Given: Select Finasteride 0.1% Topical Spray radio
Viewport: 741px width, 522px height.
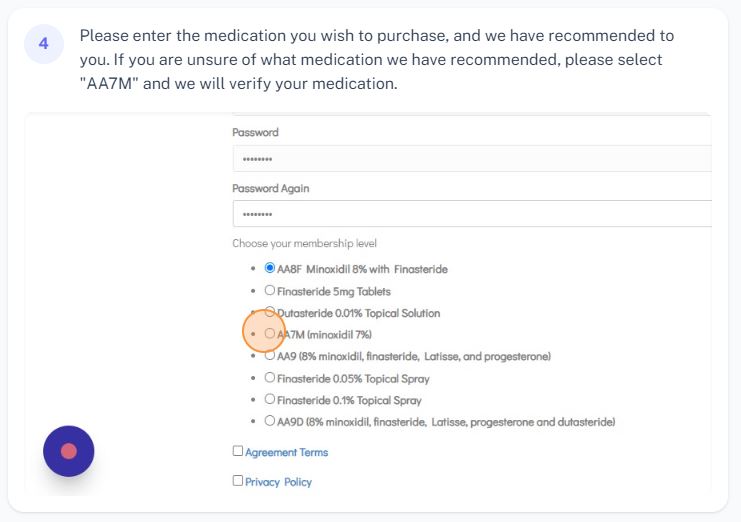Looking at the screenshot, I should (x=270, y=399).
